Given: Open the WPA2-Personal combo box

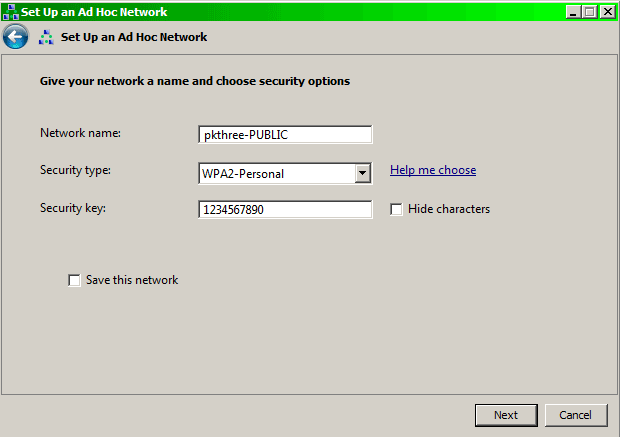Looking at the screenshot, I should point(285,173).
